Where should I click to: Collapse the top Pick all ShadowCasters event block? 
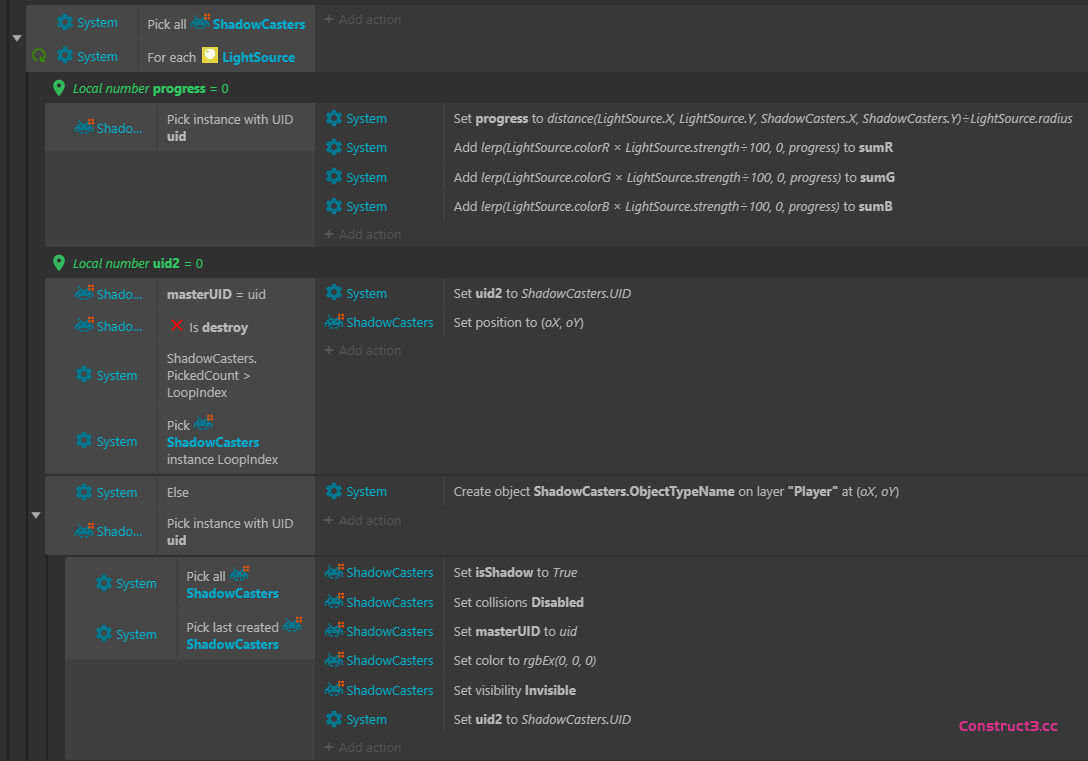pos(16,38)
